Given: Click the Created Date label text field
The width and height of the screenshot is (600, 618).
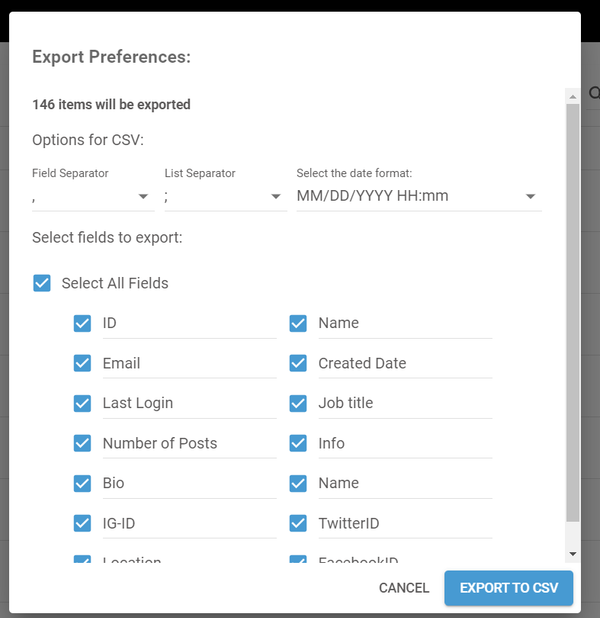Looking at the screenshot, I should 404,363.
